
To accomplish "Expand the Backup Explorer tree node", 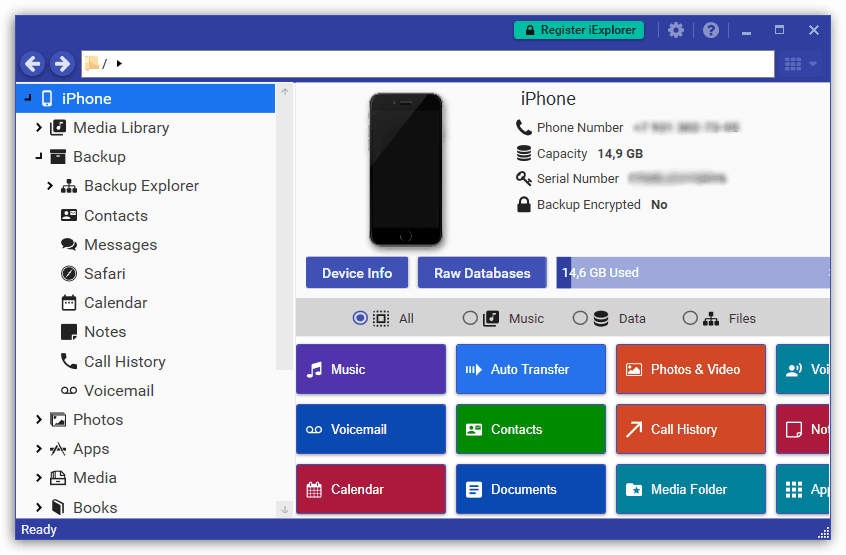I will (x=50, y=186).
